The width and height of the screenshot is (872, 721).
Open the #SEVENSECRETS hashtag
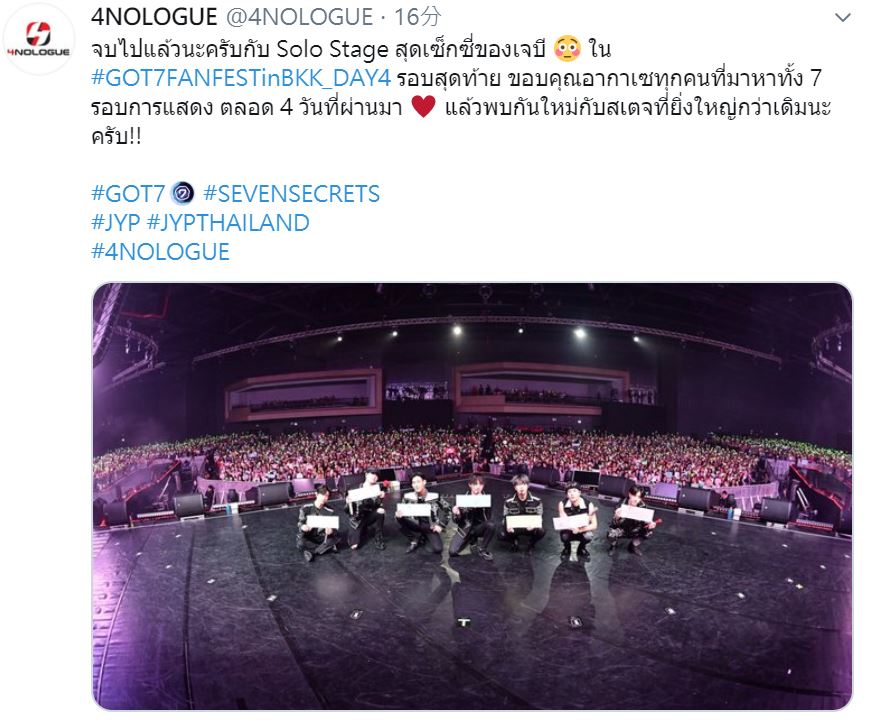click(291, 194)
